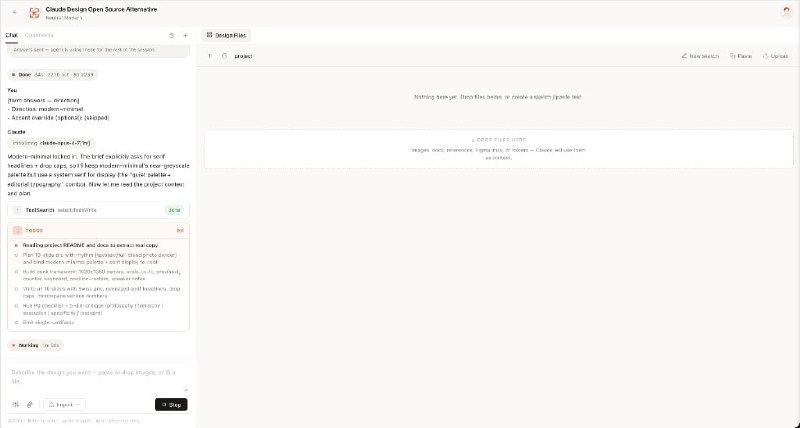
Task: Switch to the Comments tab
Action: [x=40, y=35]
